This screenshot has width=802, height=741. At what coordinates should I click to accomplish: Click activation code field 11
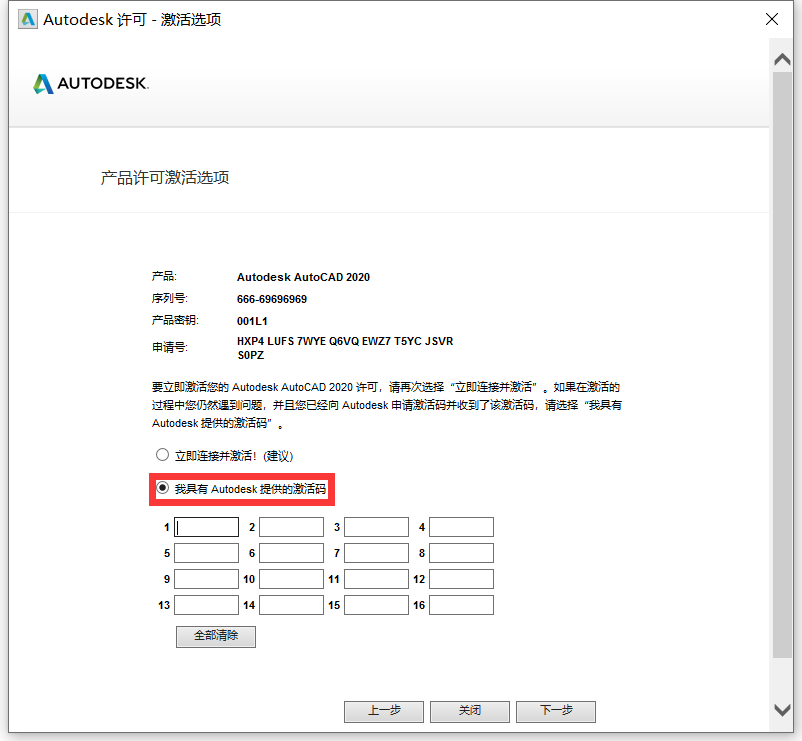coord(376,579)
